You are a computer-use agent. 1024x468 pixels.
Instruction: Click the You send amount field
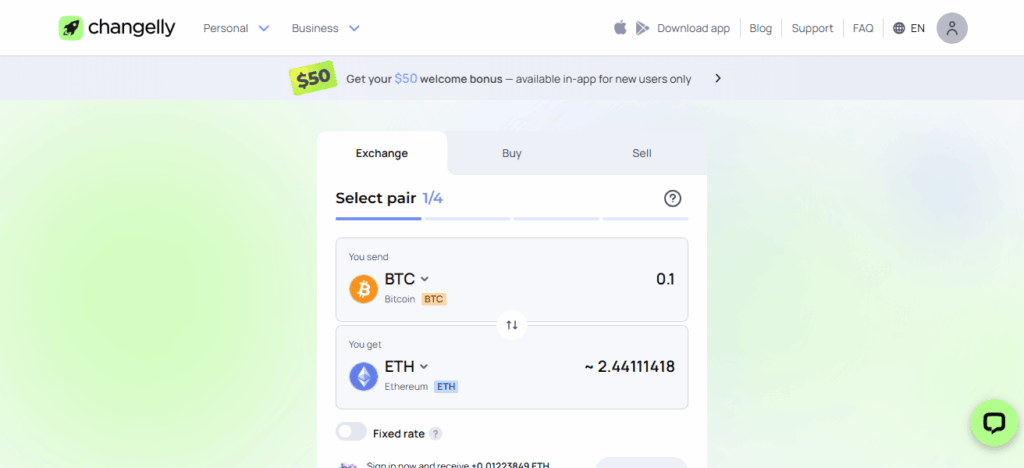(620, 279)
